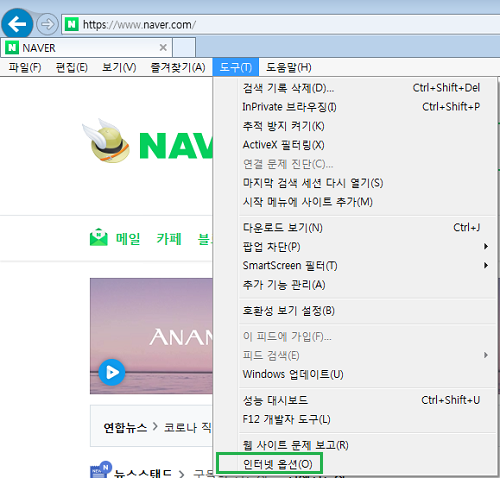
Task: Click the blue Back arrow button
Action: (17, 24)
